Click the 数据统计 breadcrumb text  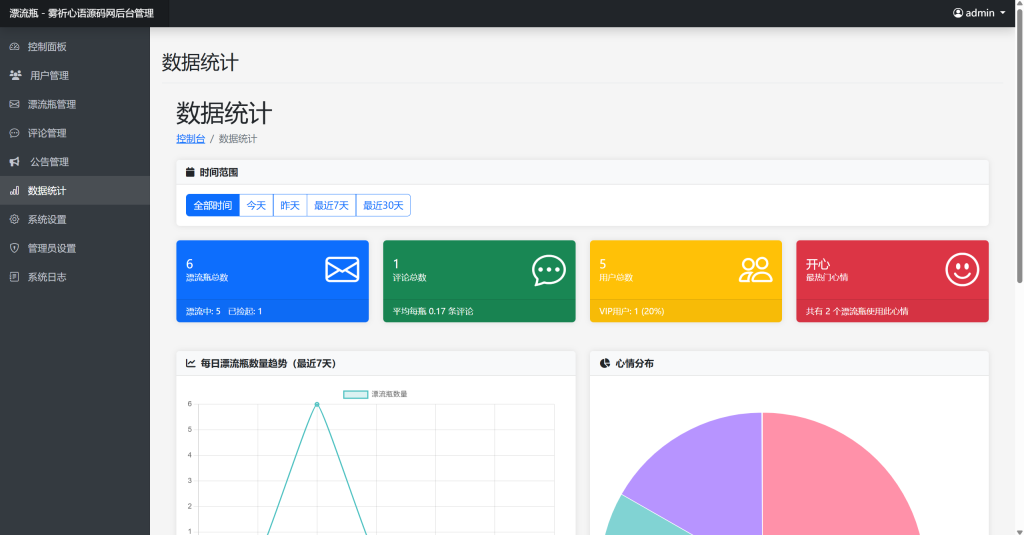(x=238, y=138)
